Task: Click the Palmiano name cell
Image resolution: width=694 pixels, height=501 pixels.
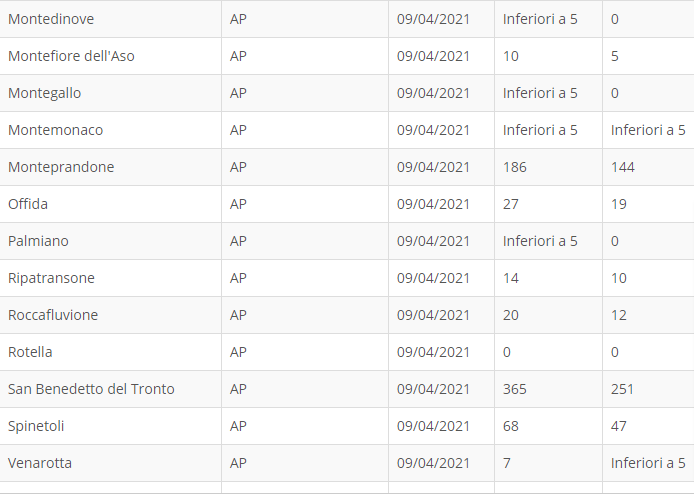Action: tap(38, 241)
